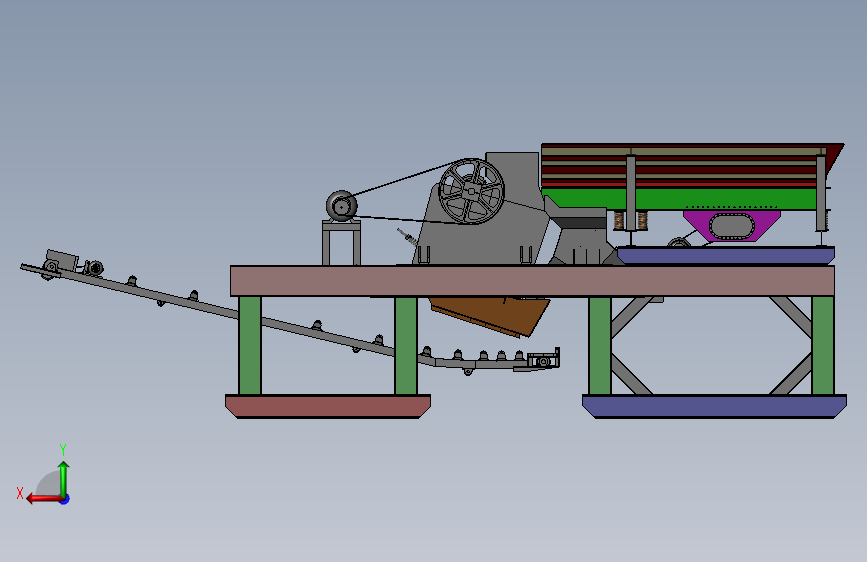Screen dimensions: 867x562
Task: Select the conveyor tail pulley assembly at the lower end
Action: (x=543, y=360)
